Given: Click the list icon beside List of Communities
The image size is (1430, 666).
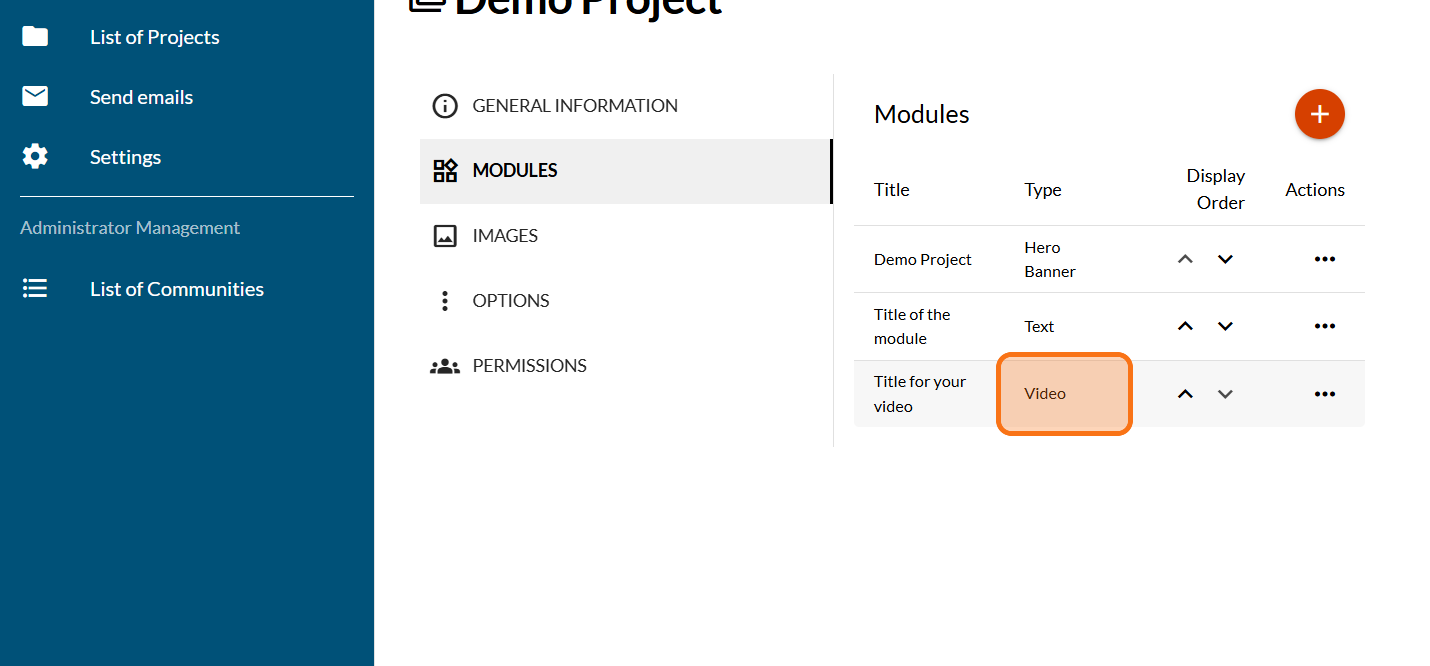Looking at the screenshot, I should [35, 289].
